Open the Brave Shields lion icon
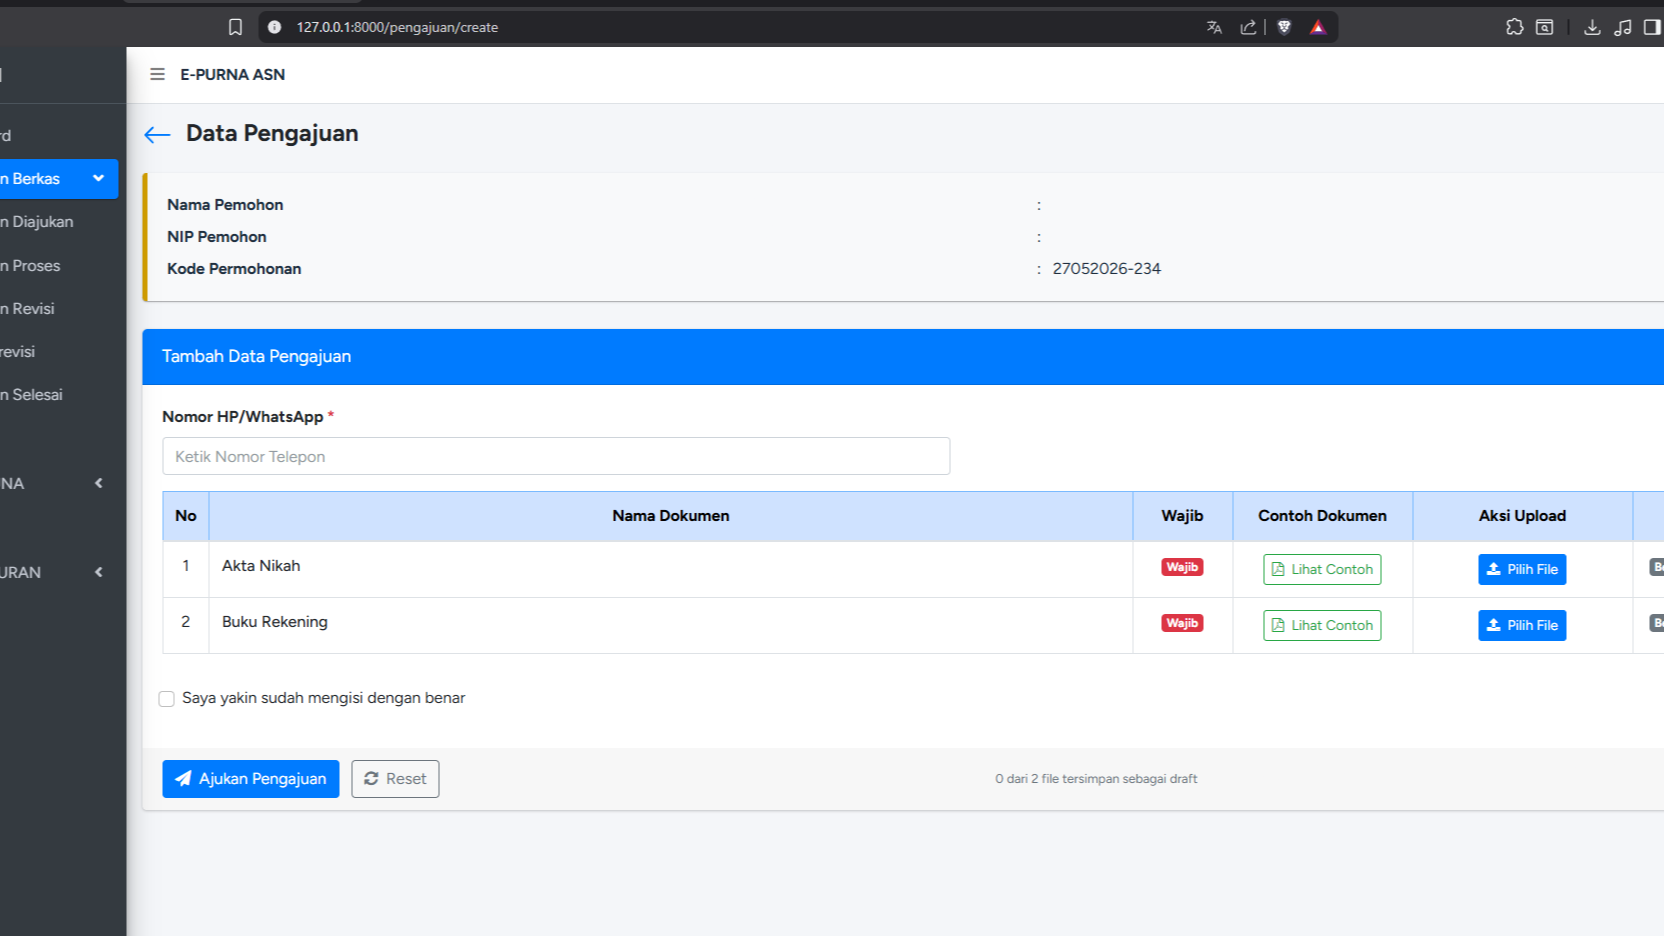This screenshot has width=1664, height=936. [x=1285, y=27]
